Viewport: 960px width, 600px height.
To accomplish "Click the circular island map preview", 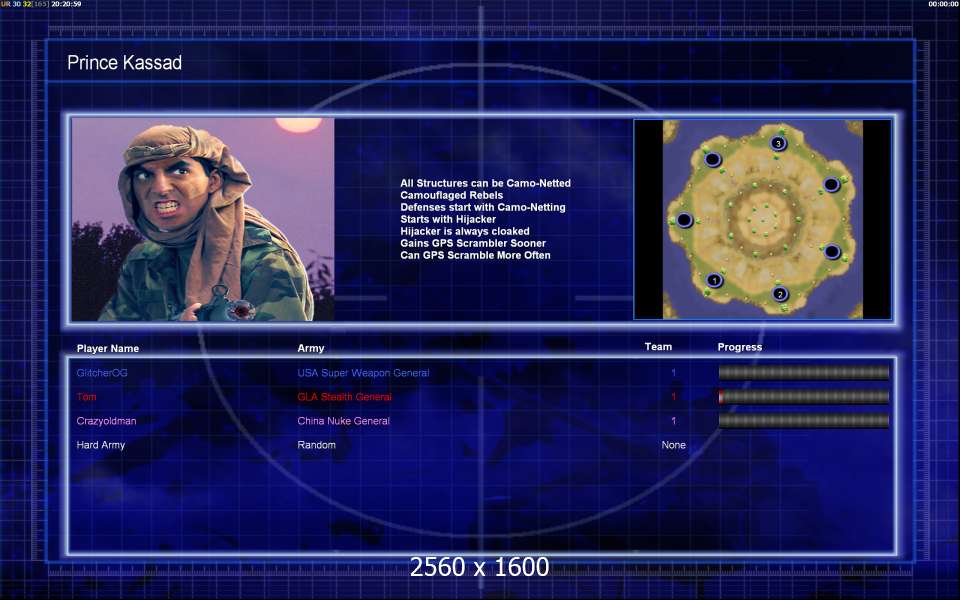I will (762, 219).
